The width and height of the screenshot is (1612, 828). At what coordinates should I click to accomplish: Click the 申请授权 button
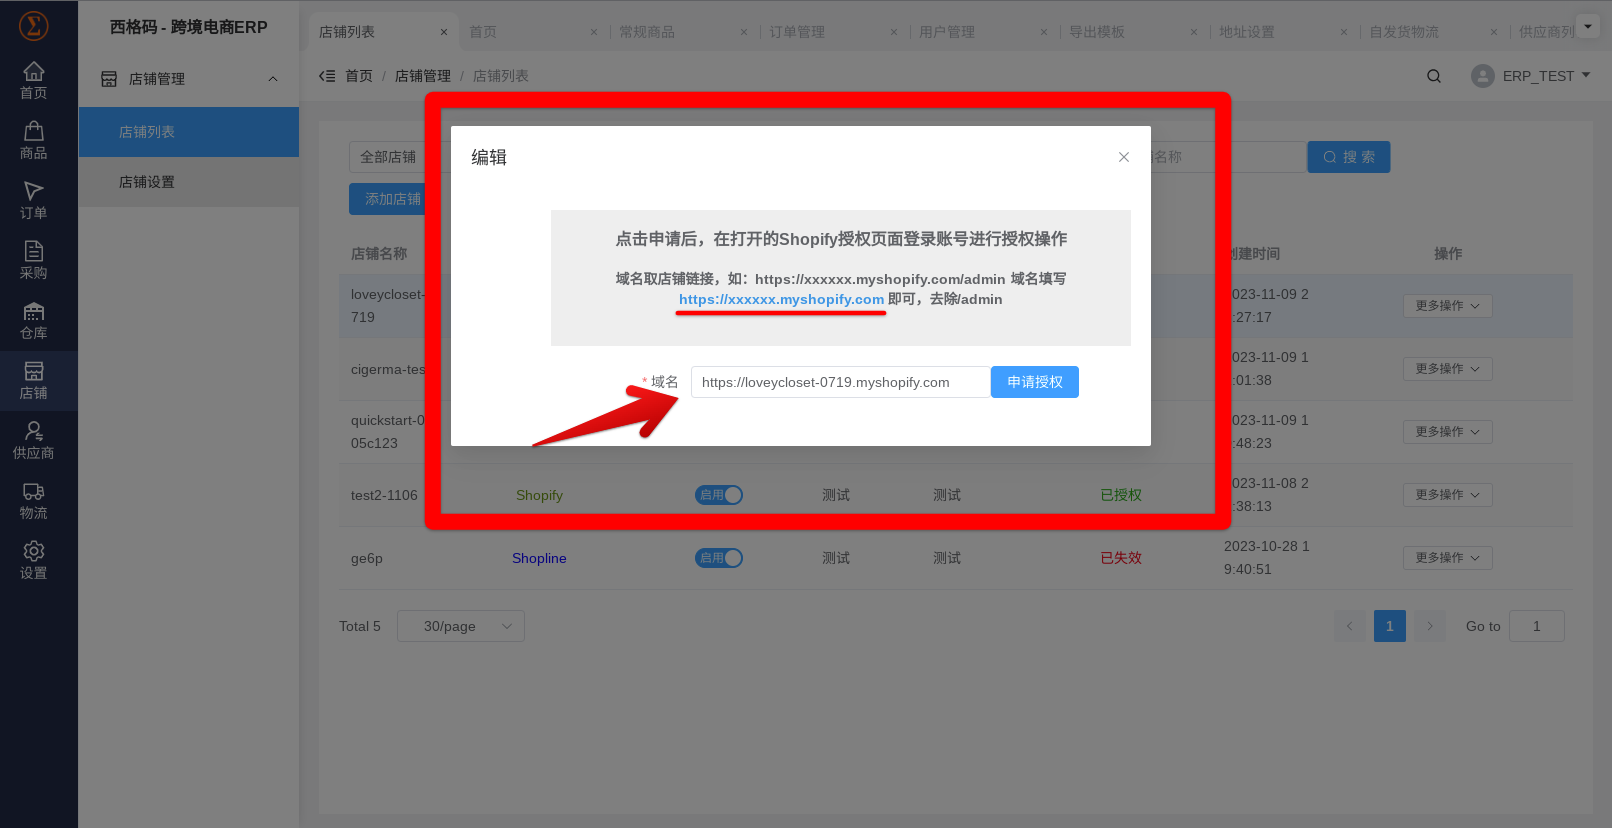click(1035, 382)
